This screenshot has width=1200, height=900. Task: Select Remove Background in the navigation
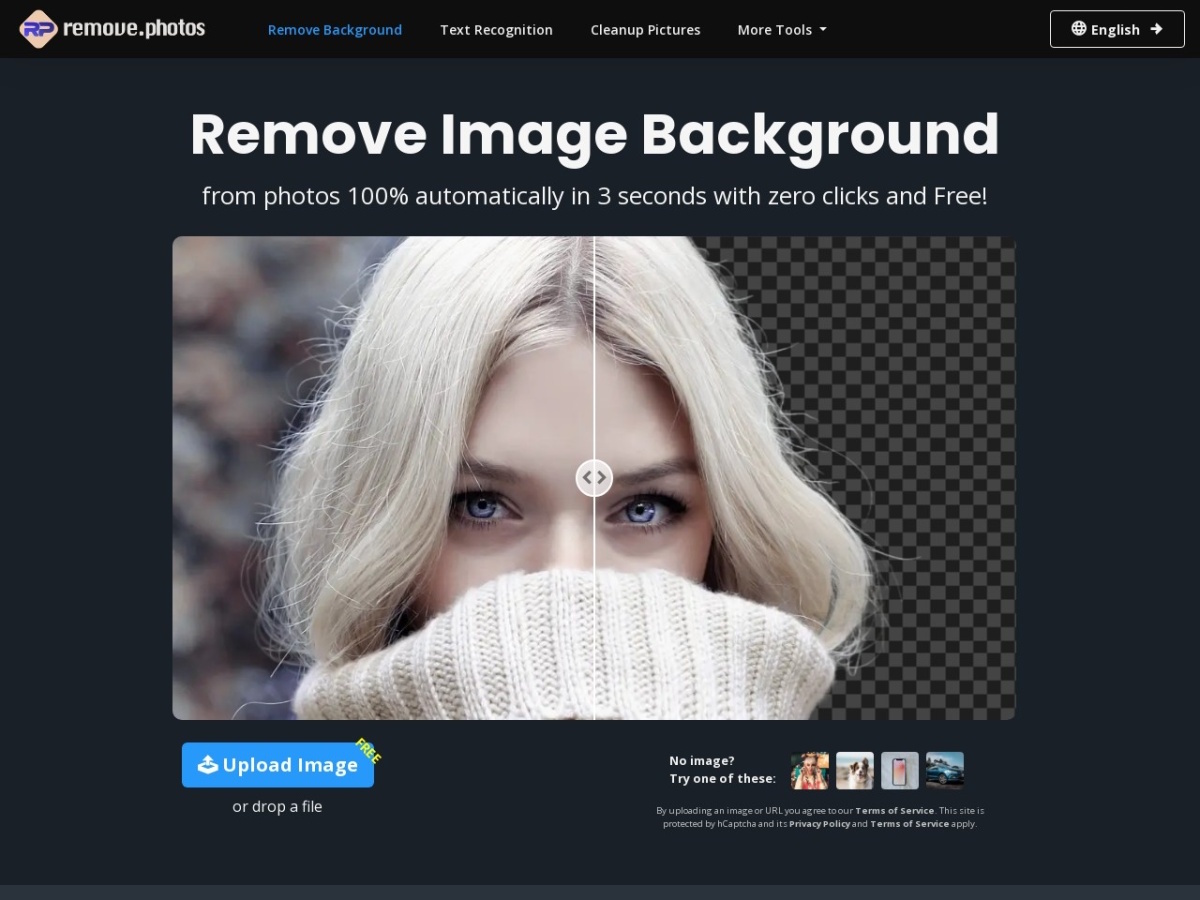click(x=334, y=30)
